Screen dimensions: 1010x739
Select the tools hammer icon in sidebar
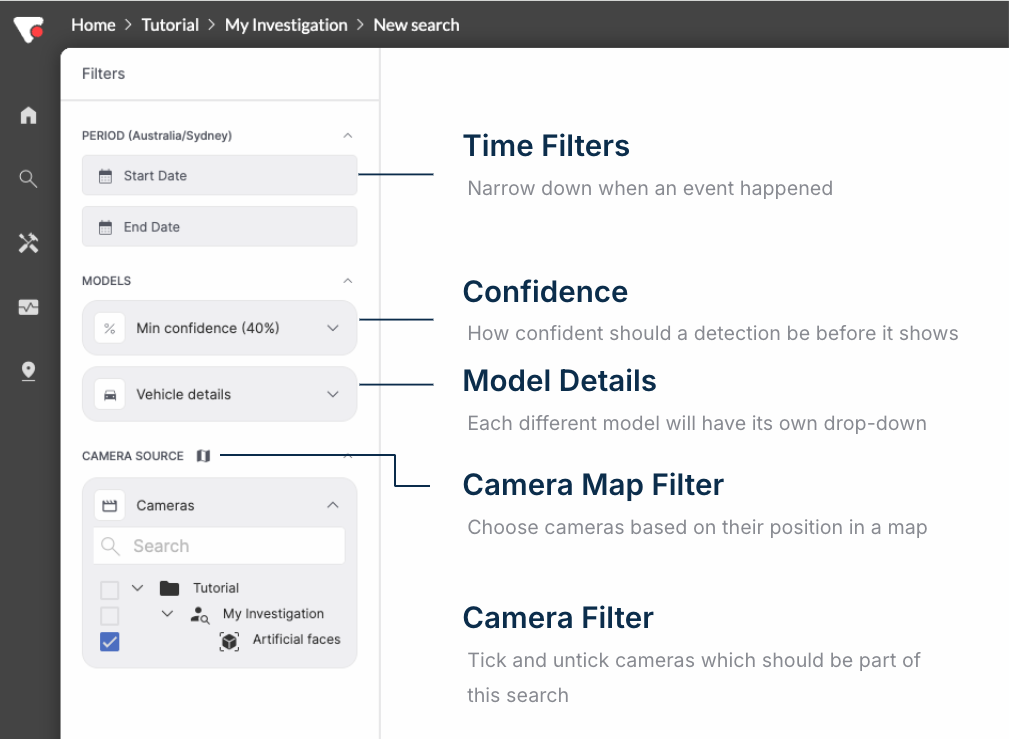[x=28, y=243]
